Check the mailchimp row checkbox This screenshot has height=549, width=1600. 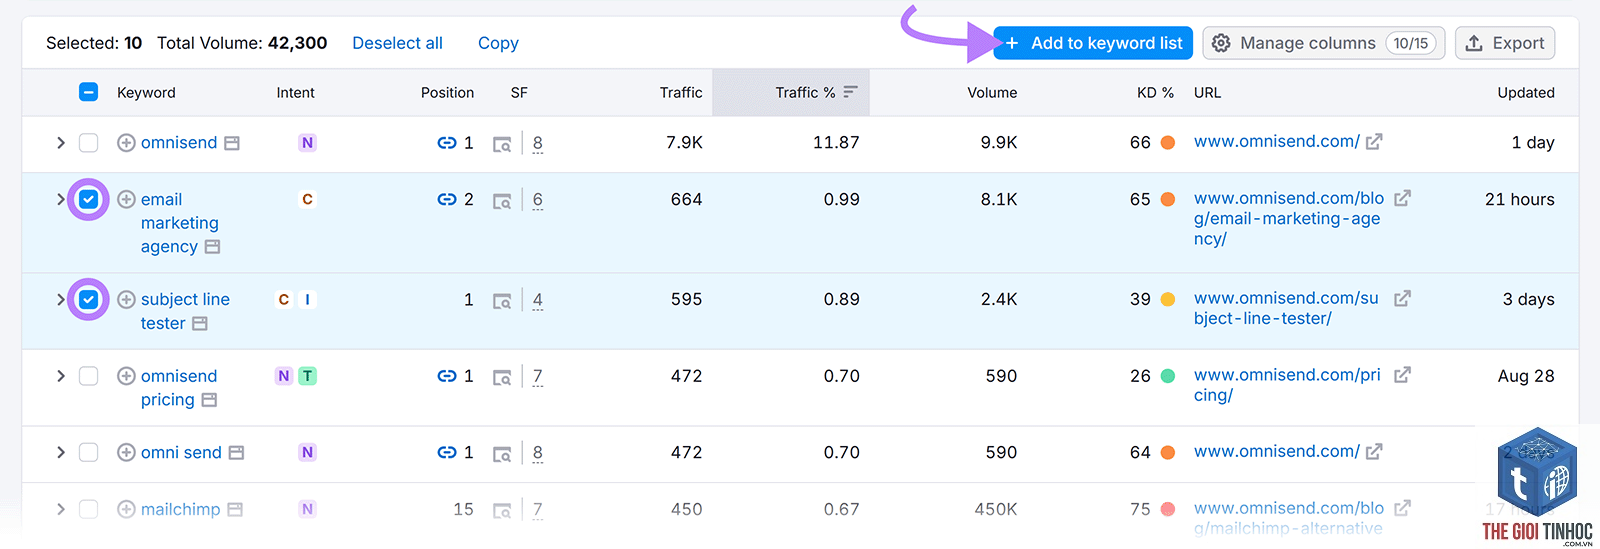click(88, 509)
